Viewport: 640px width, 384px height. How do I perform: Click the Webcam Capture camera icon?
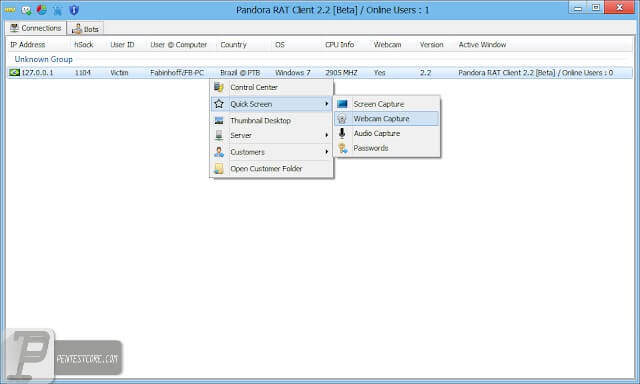pos(342,119)
